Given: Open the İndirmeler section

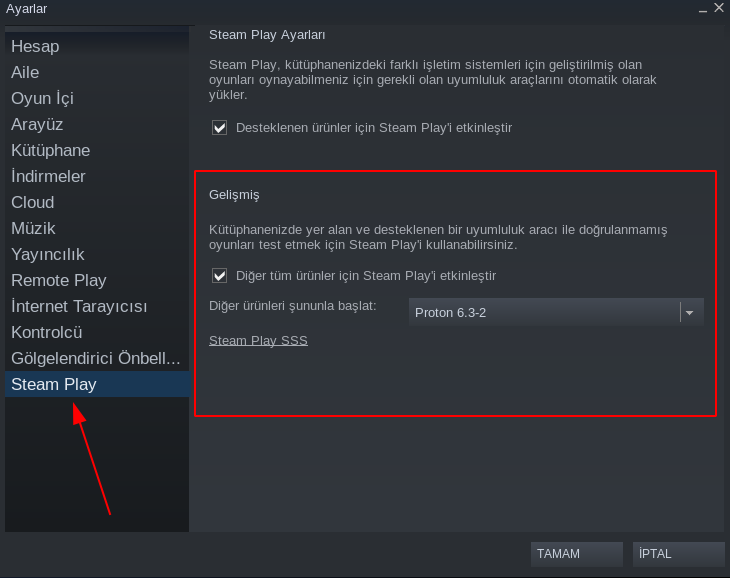Looking at the screenshot, I should [48, 177].
